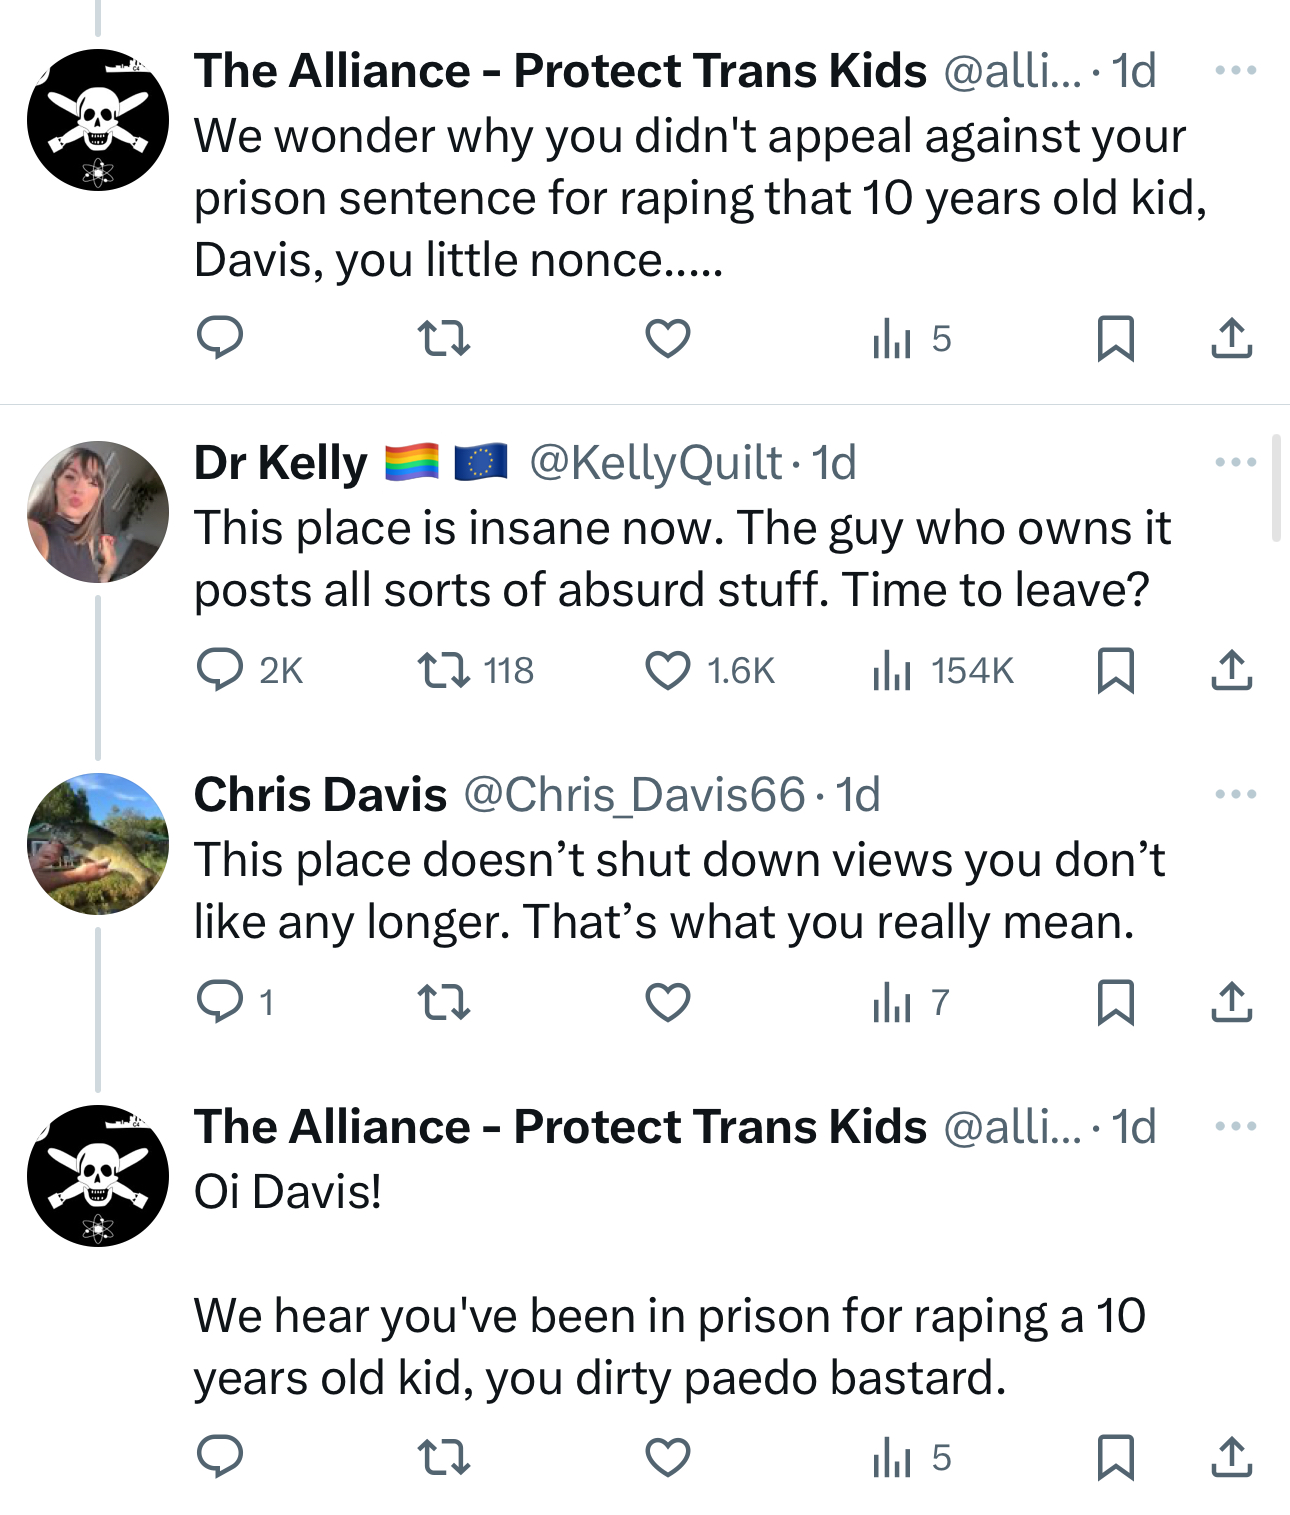This screenshot has width=1290, height=1515.
Task: Open @Chris_Davis66 profile handle
Action: (634, 795)
